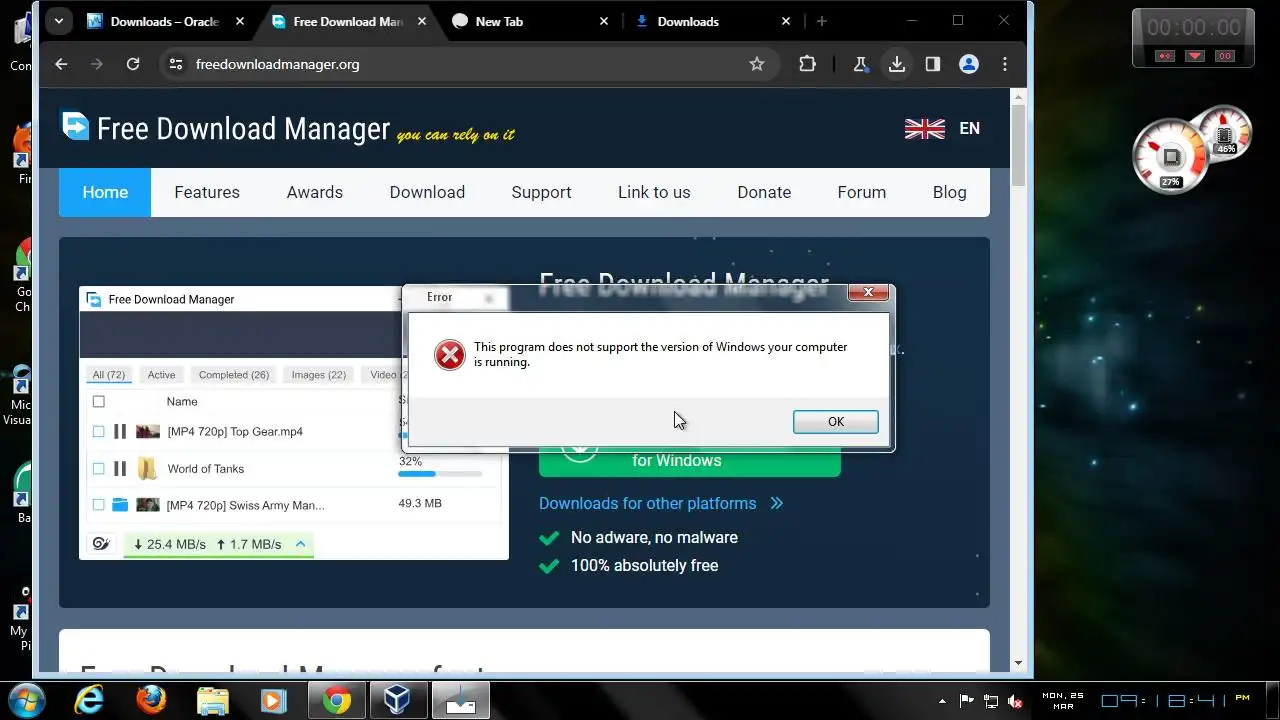1280x720 pixels.
Task: Bookmark this page with the star icon
Action: coord(757,64)
